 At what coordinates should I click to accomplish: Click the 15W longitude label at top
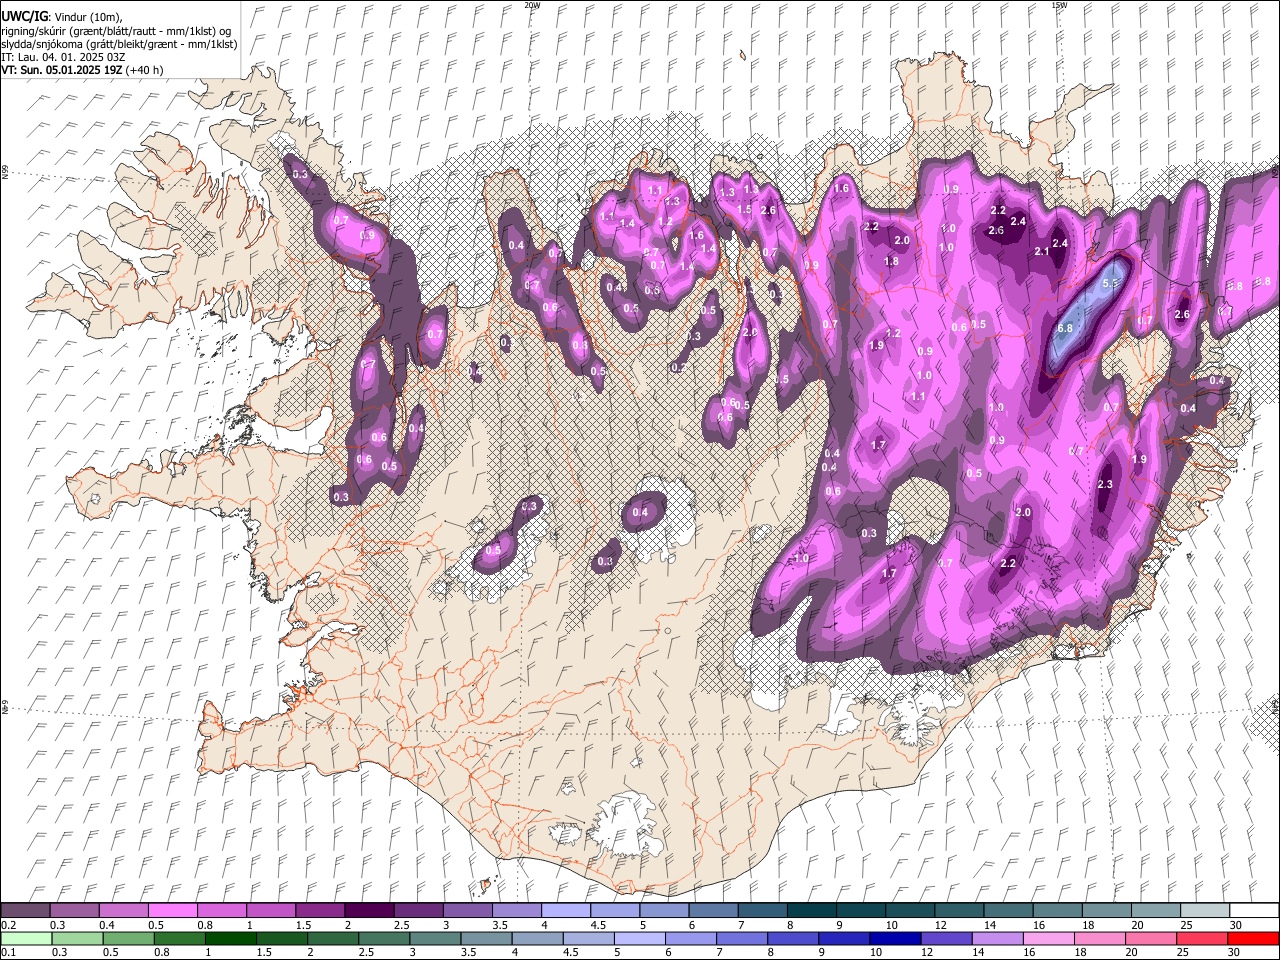tap(1058, 5)
